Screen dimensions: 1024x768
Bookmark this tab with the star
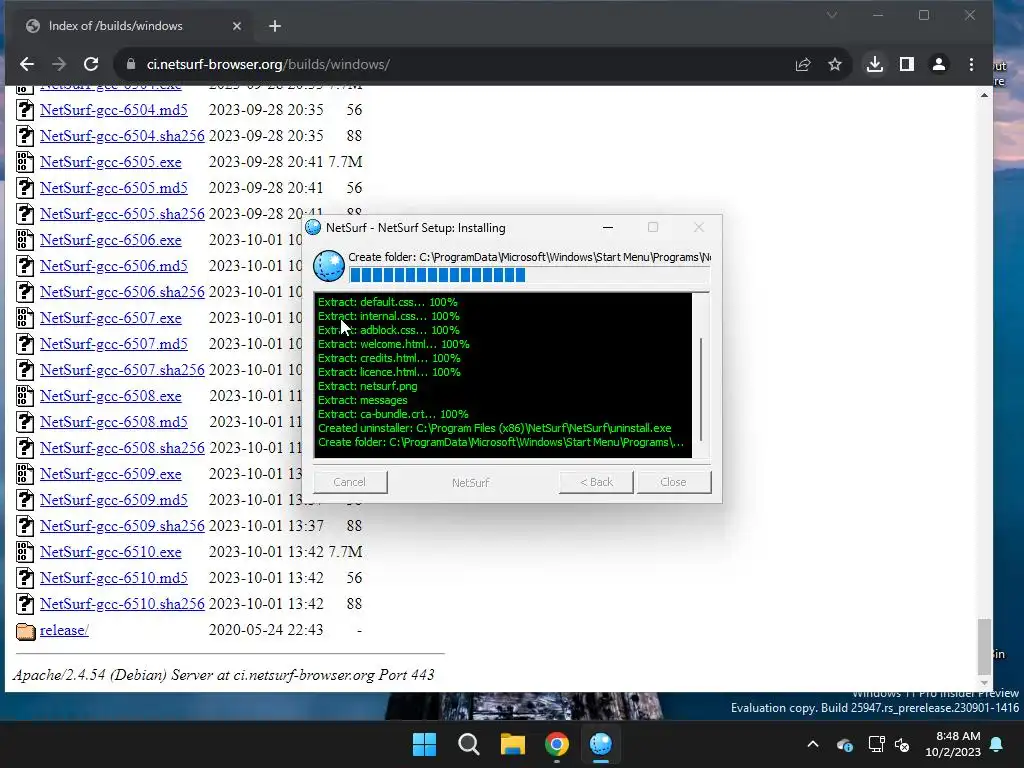[x=835, y=64]
